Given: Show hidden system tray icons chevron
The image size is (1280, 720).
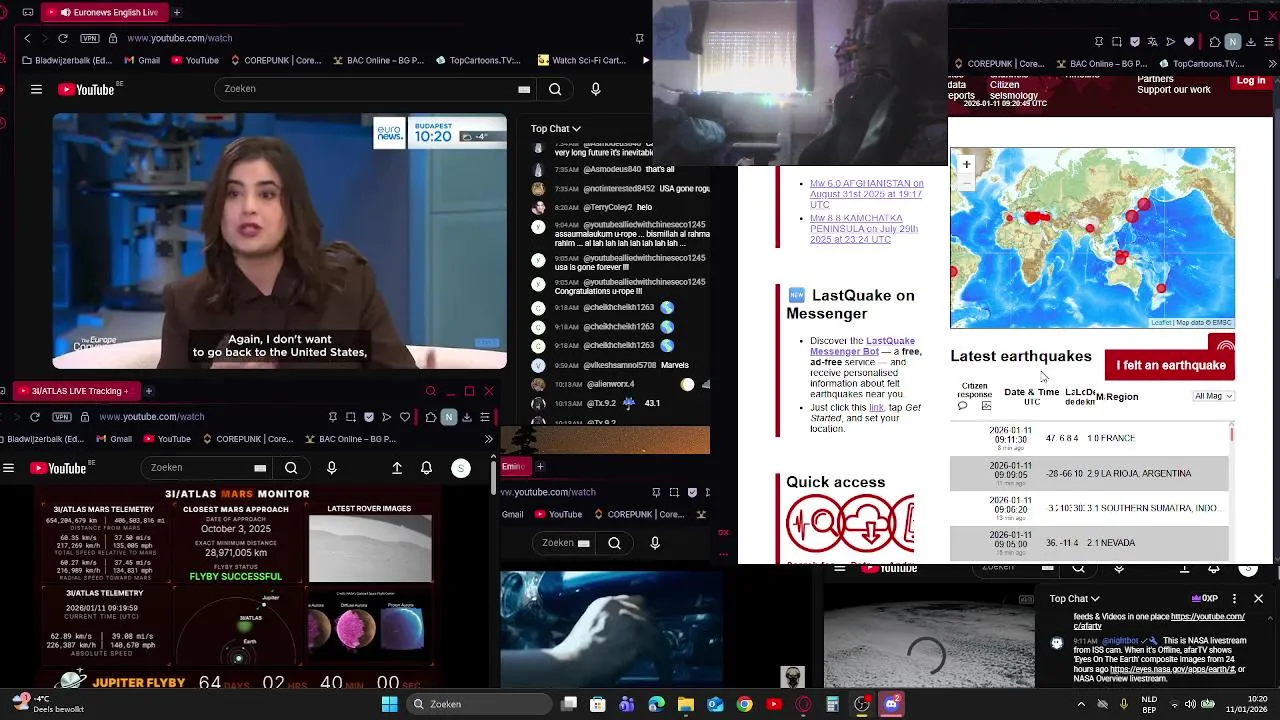Looking at the screenshot, I should (1081, 704).
